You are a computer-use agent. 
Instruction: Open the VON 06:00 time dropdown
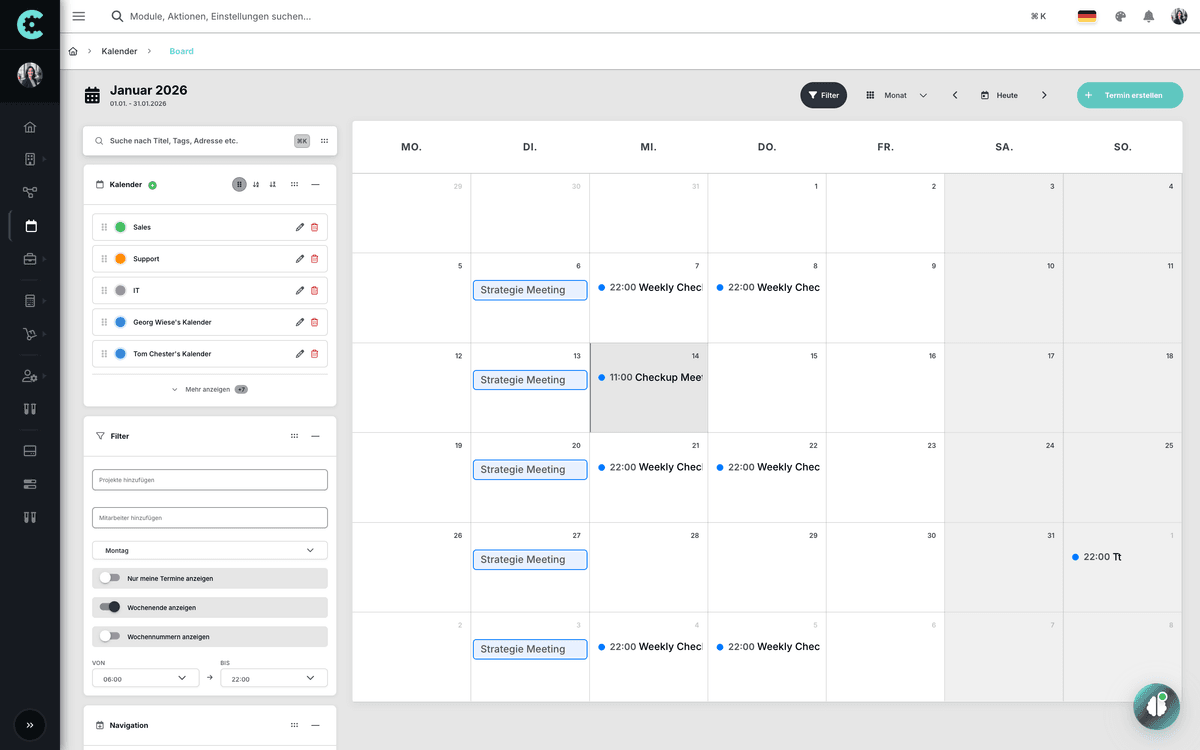(144, 677)
